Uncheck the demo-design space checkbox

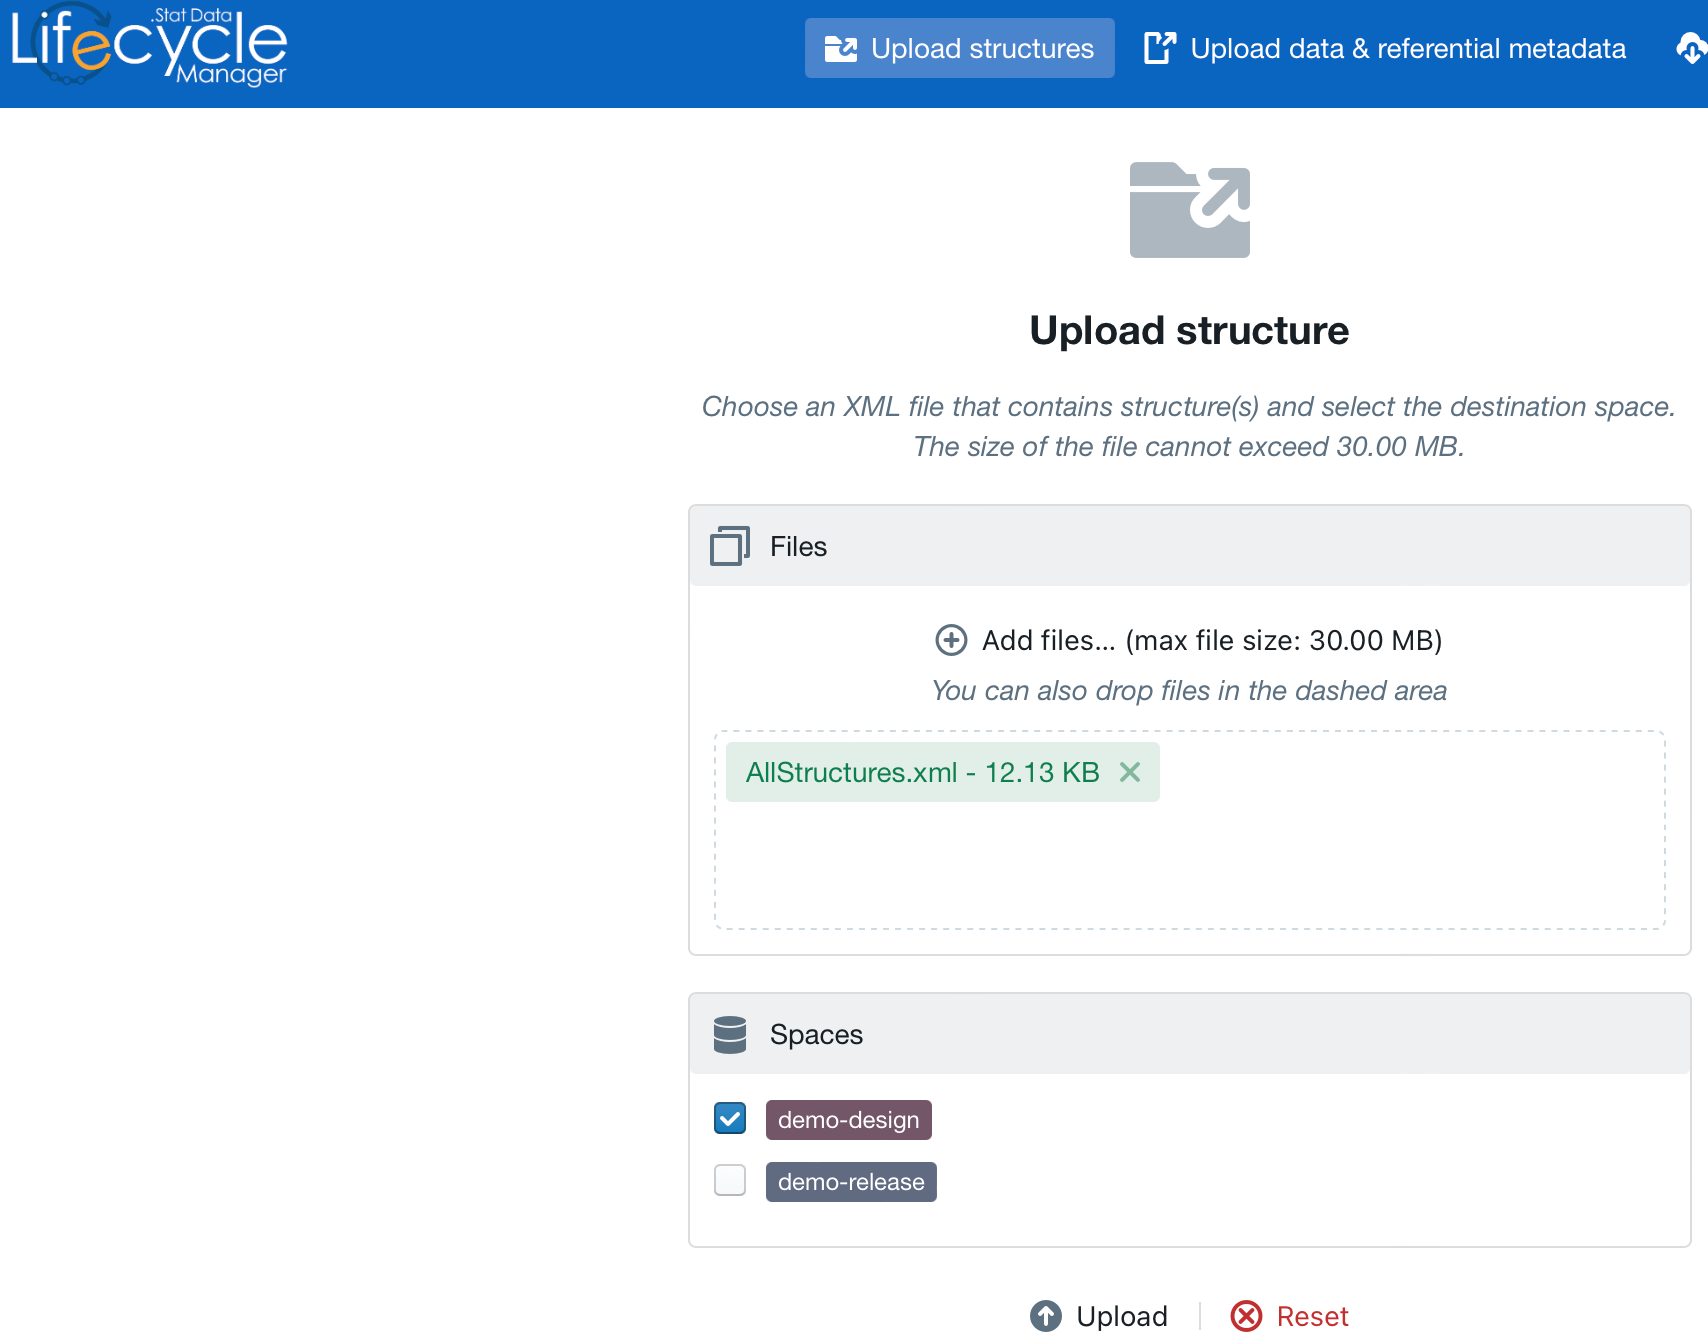pos(730,1118)
